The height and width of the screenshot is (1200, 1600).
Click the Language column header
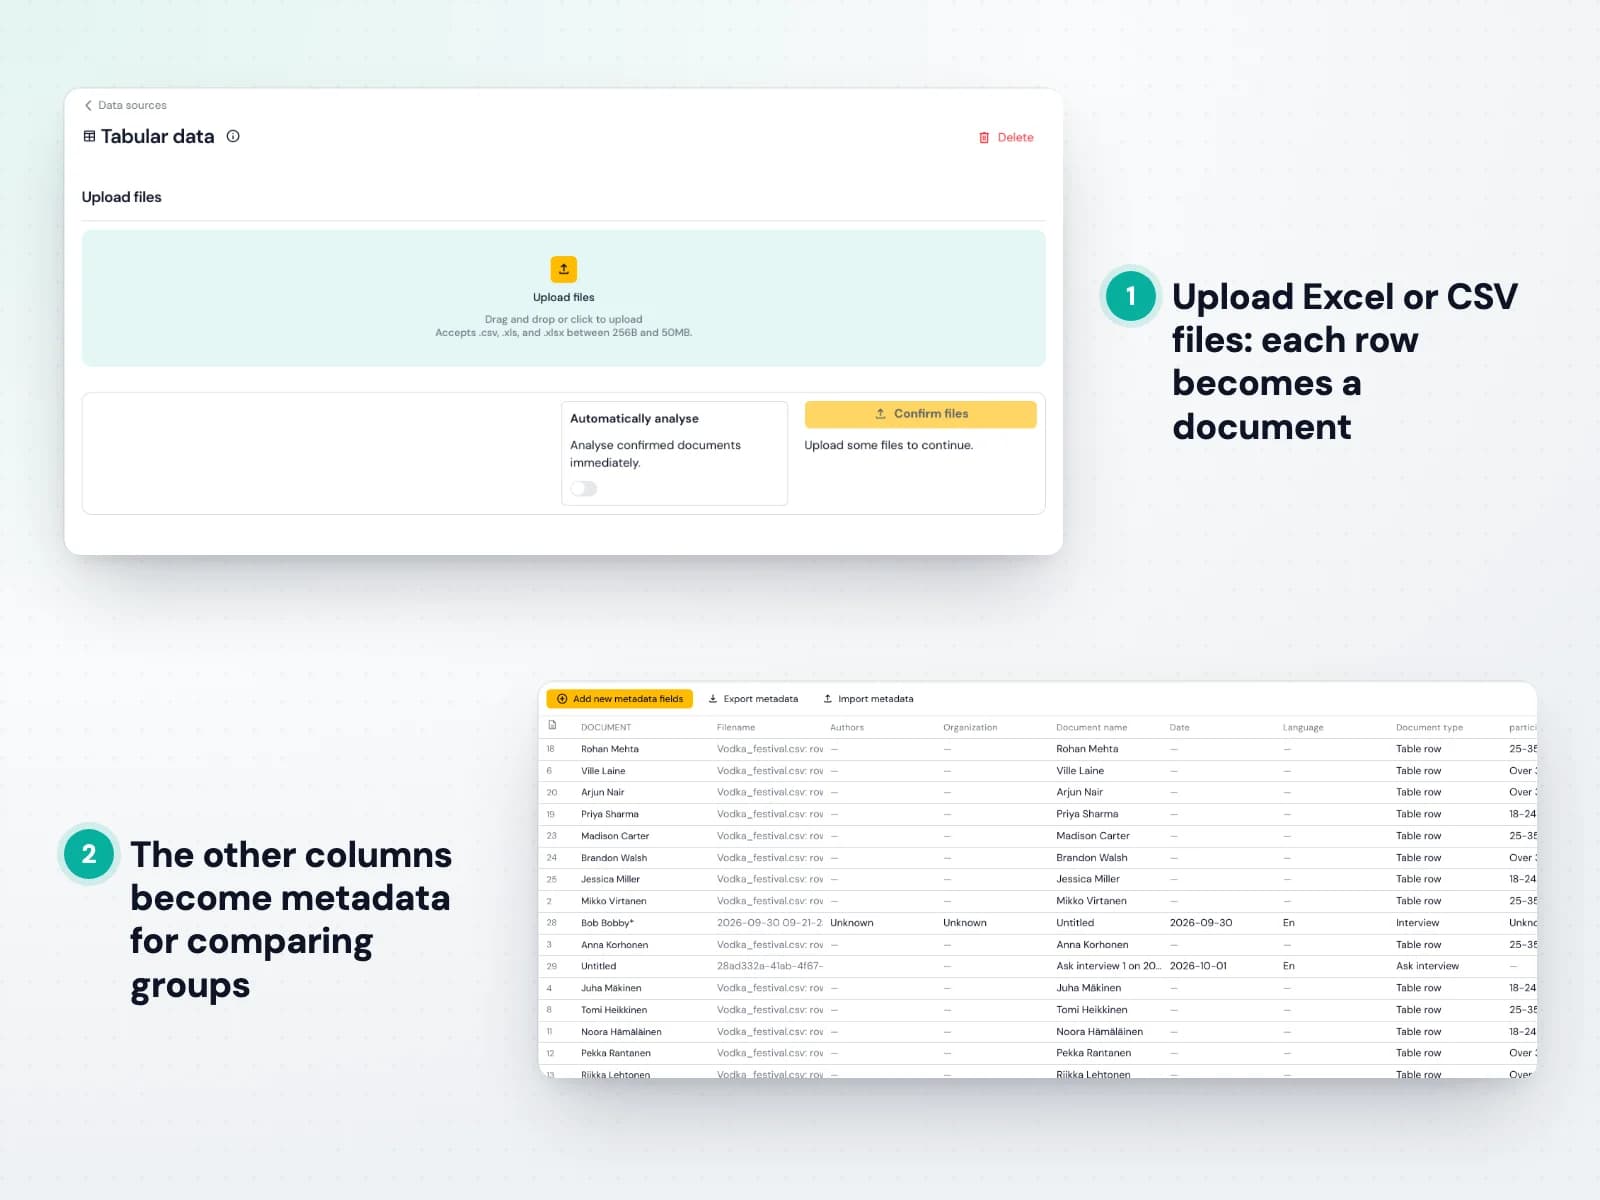[1303, 727]
